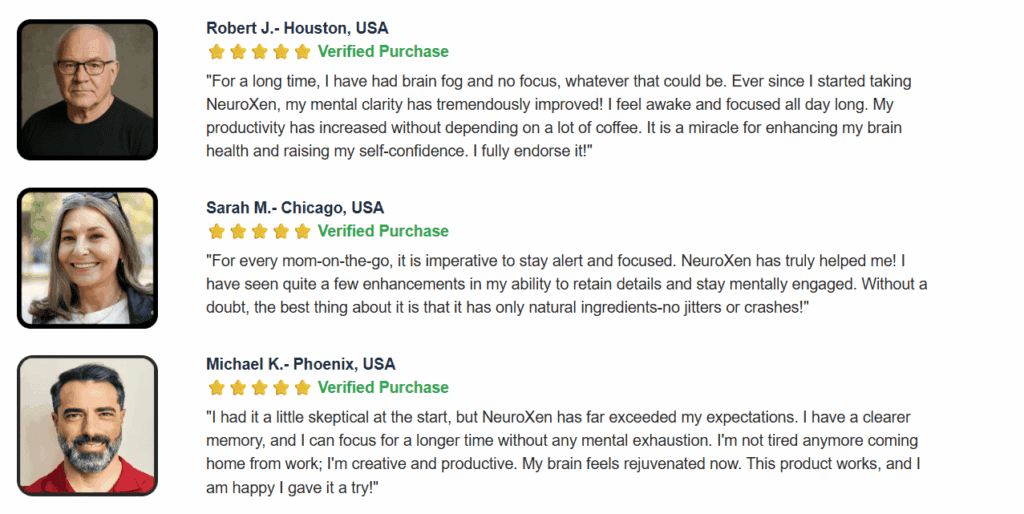Click the fourth star in Michael's rating
The height and width of the screenshot is (514, 1024).
(281, 388)
